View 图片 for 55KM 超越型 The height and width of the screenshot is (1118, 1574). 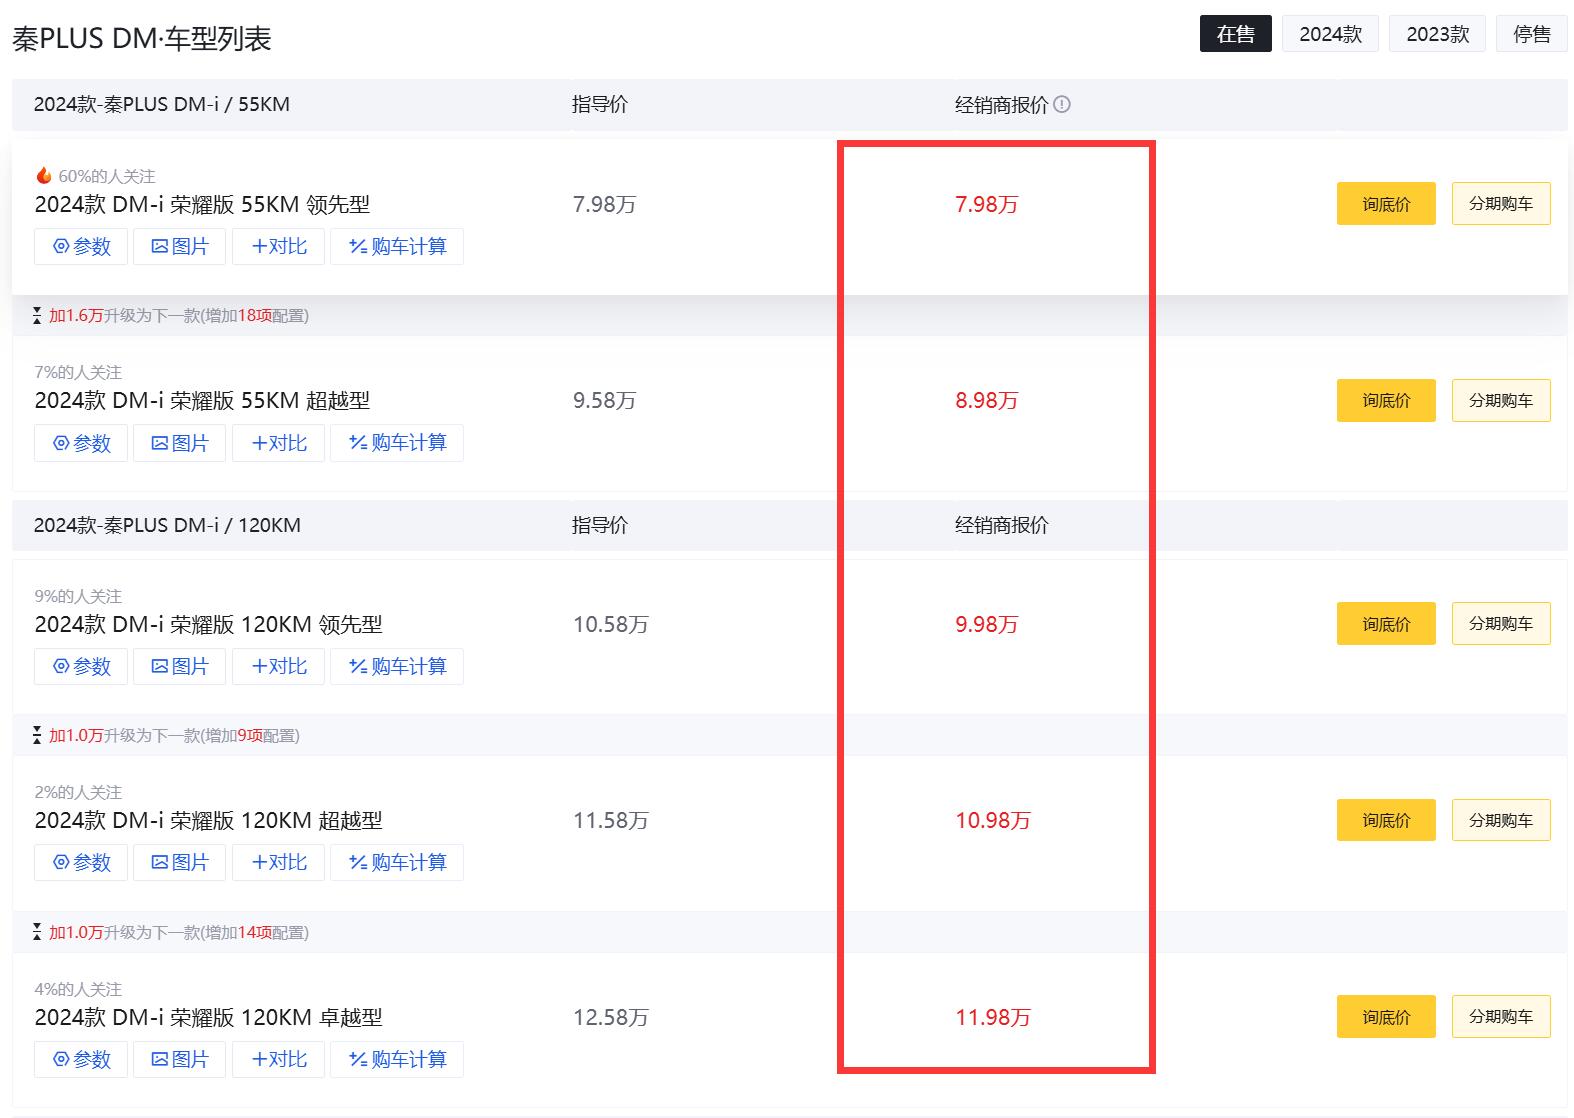180,443
